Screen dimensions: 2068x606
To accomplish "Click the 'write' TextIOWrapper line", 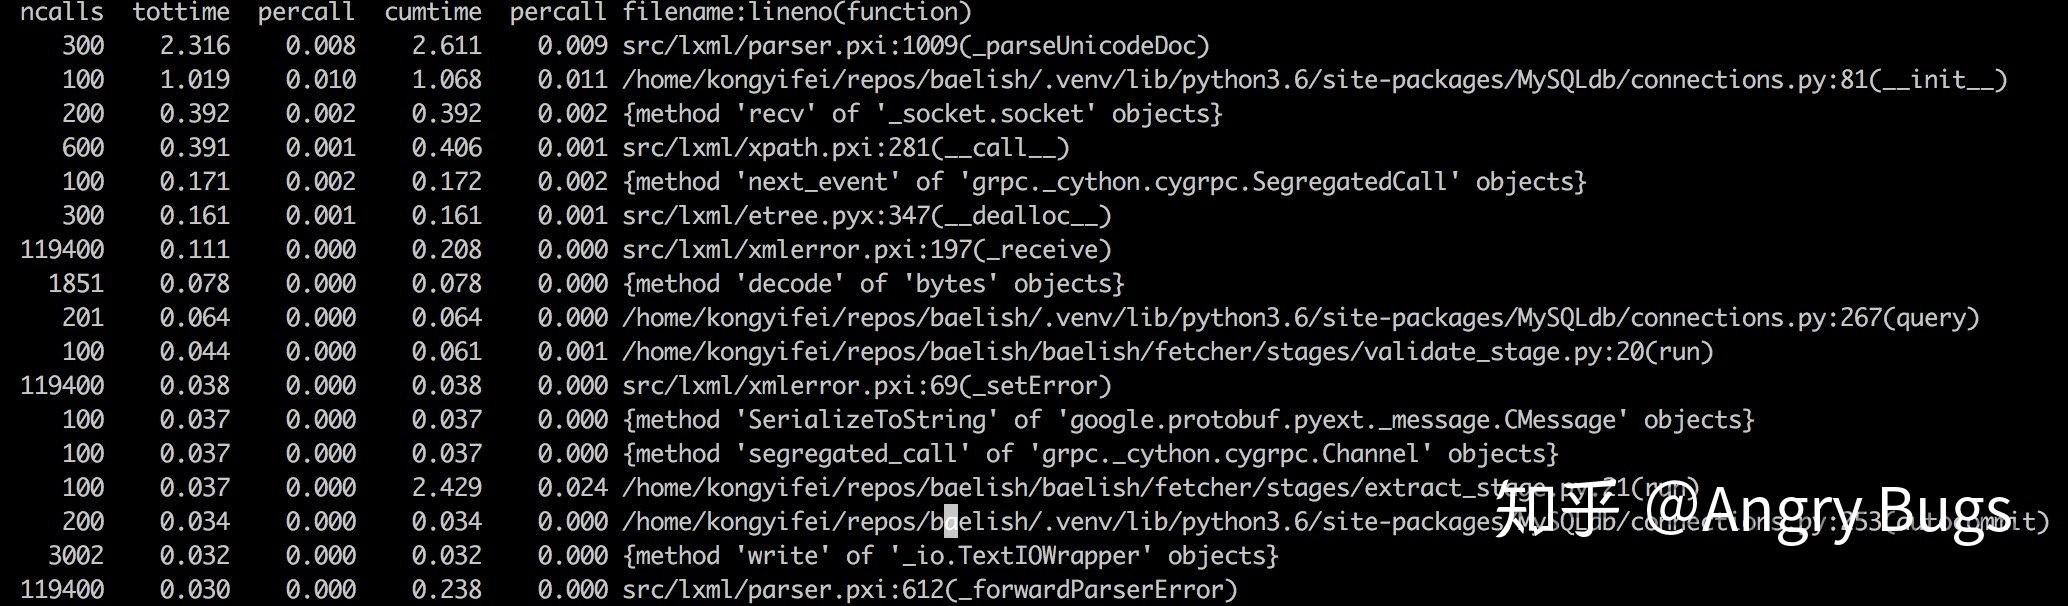I will pos(950,556).
